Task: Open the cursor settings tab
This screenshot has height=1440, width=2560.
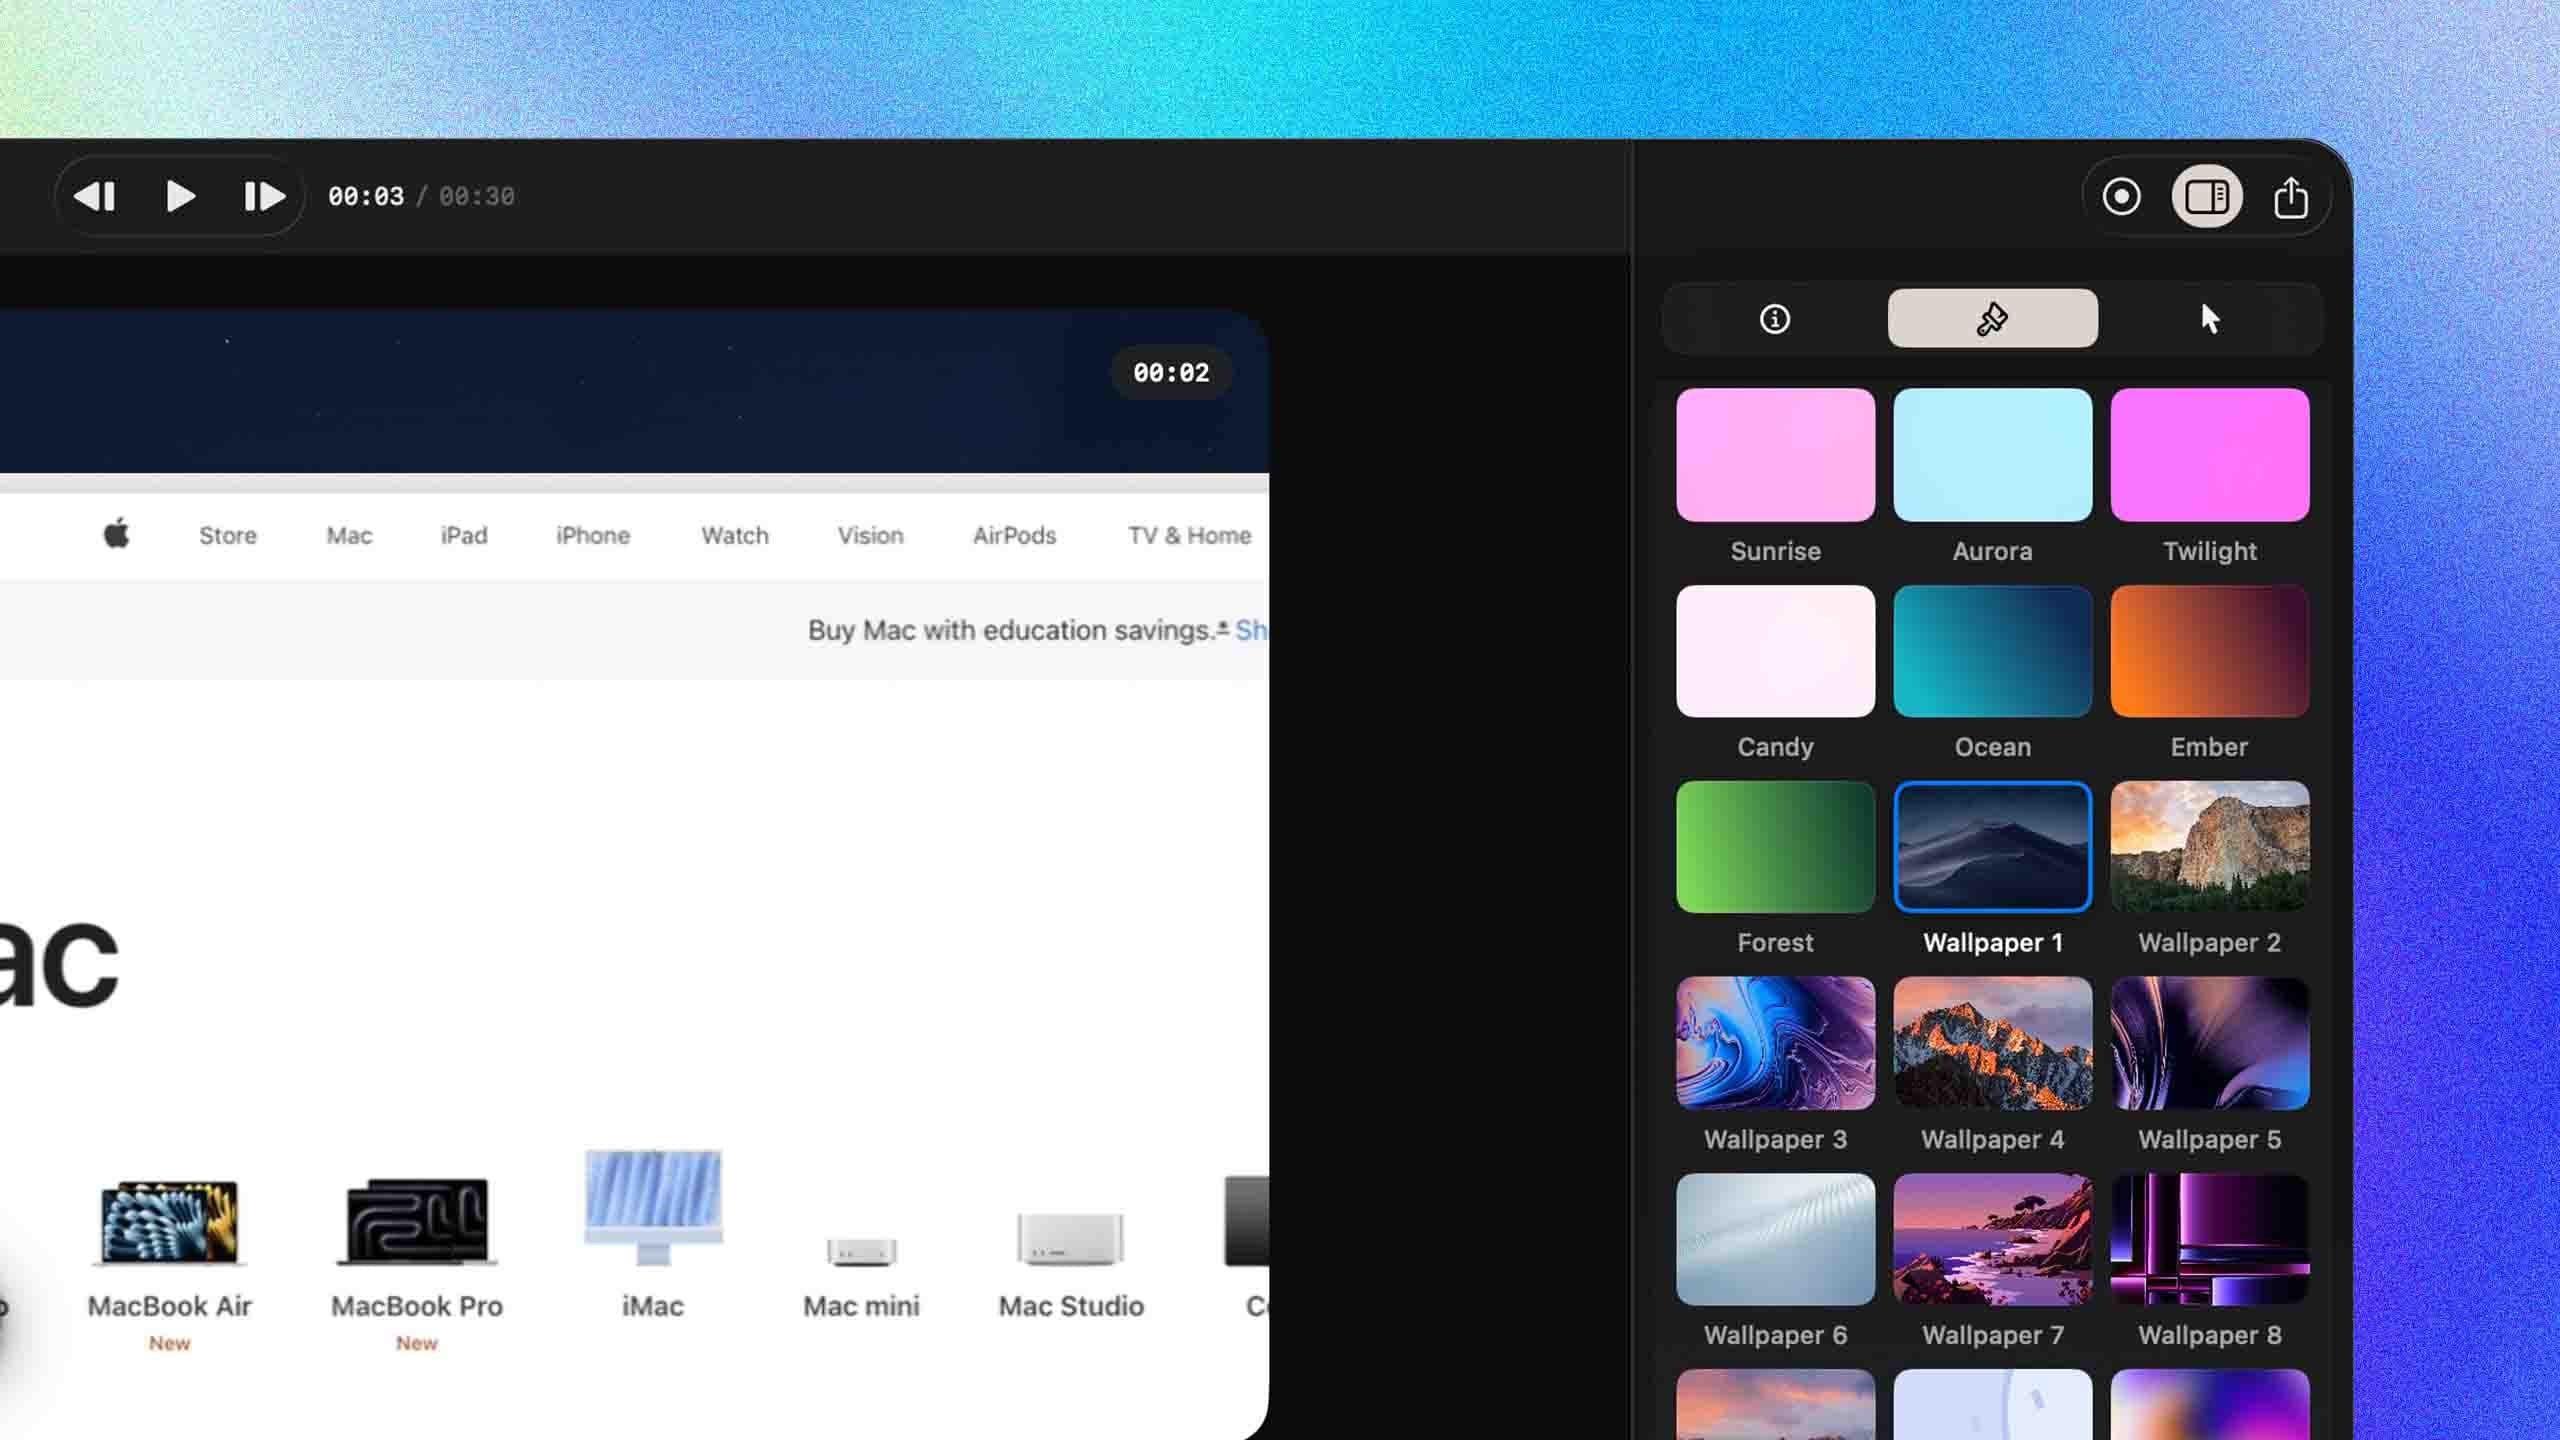Action: coord(2210,319)
